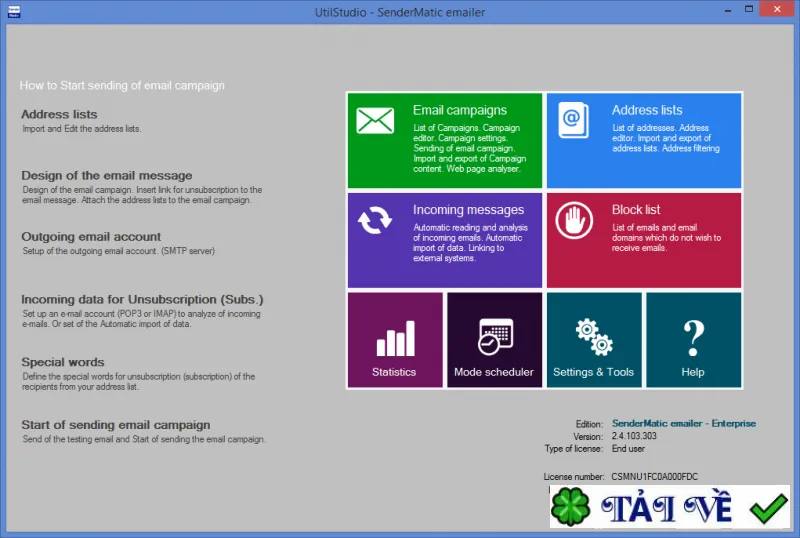This screenshot has height=538, width=800.
Task: Click the End user license type text
Action: coord(628,449)
